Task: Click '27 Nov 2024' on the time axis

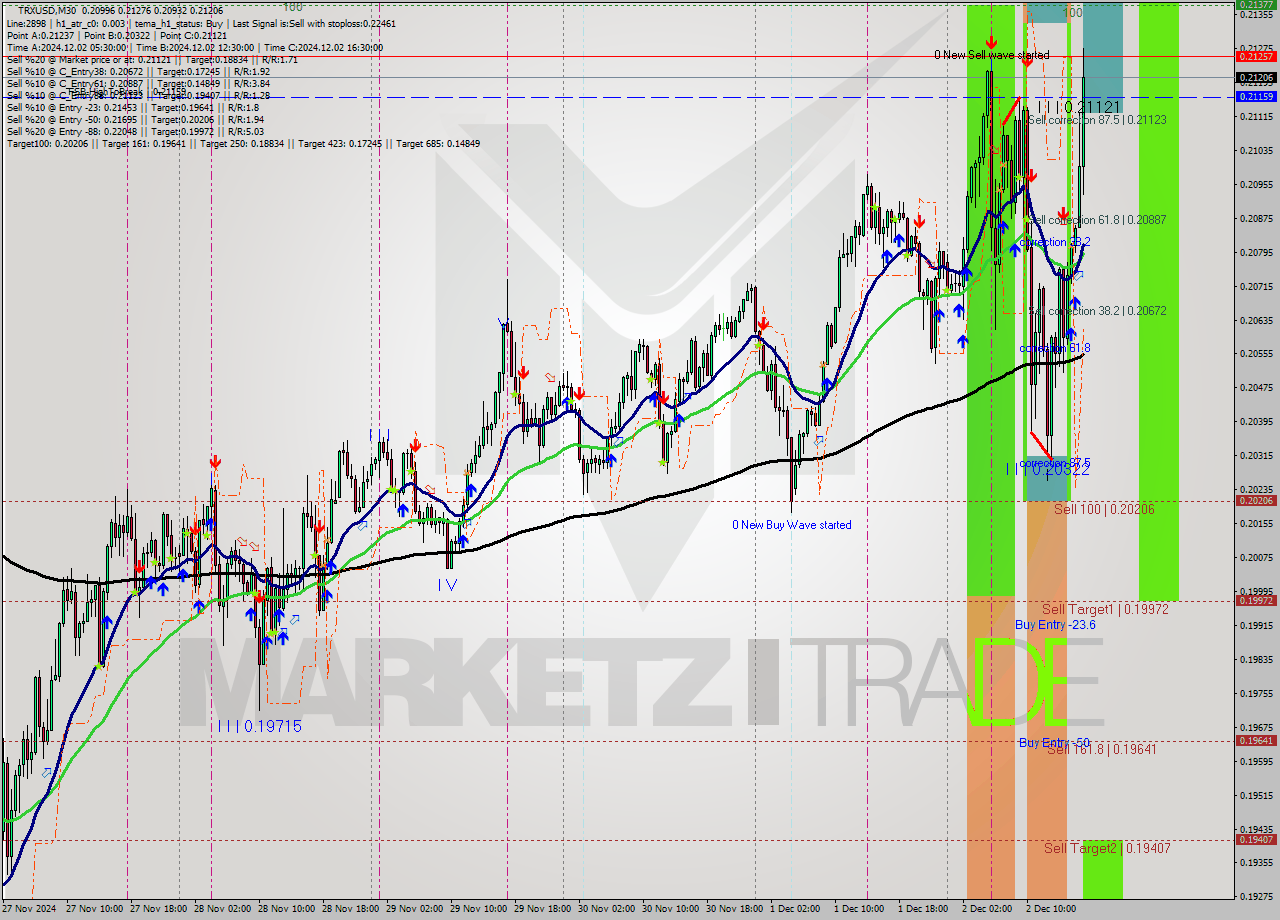Action: click(29, 910)
